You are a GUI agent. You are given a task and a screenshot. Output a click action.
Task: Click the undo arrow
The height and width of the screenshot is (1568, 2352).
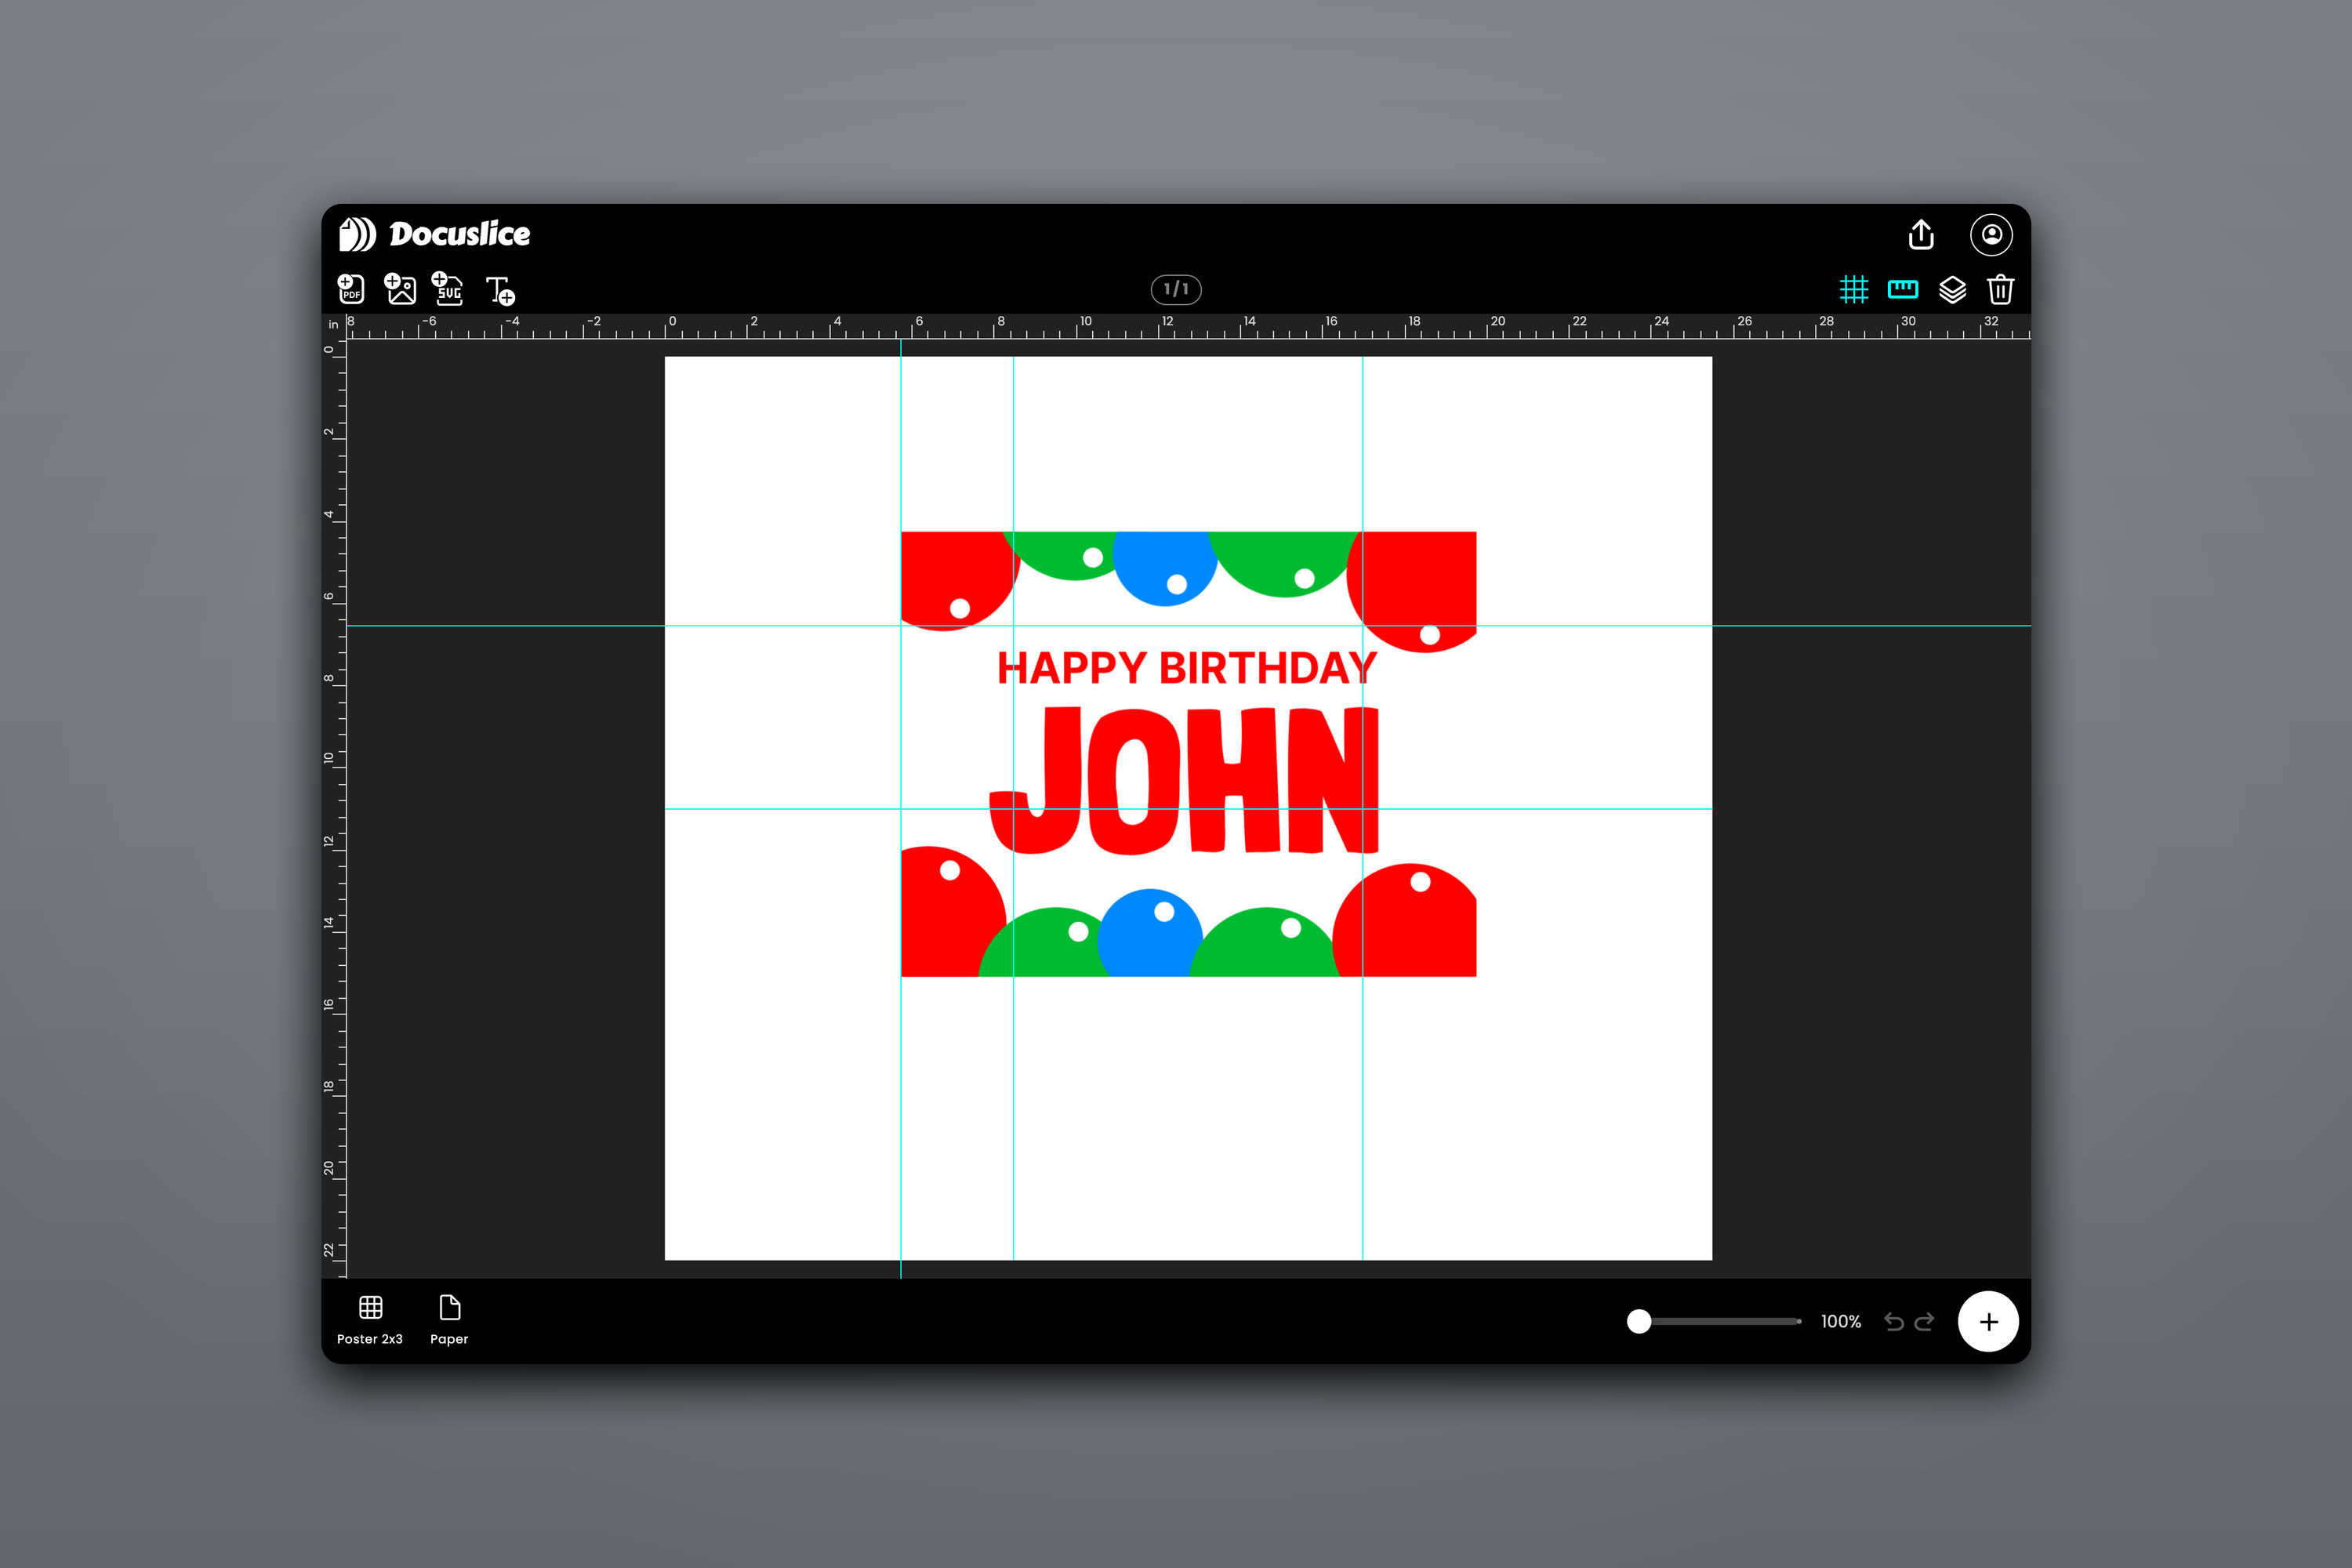[1893, 1322]
